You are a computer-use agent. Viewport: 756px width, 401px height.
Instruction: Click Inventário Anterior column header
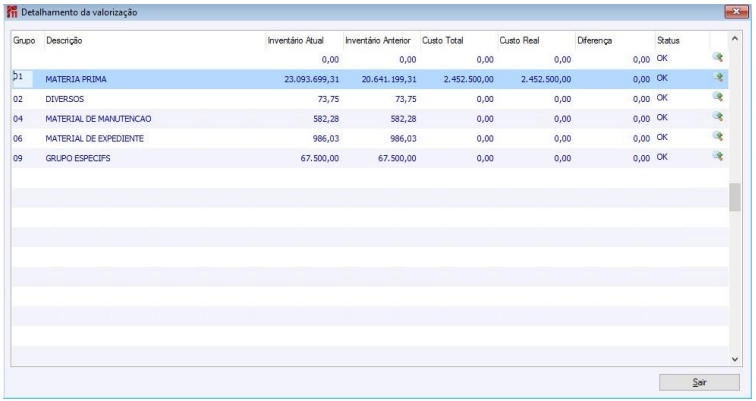(x=376, y=39)
